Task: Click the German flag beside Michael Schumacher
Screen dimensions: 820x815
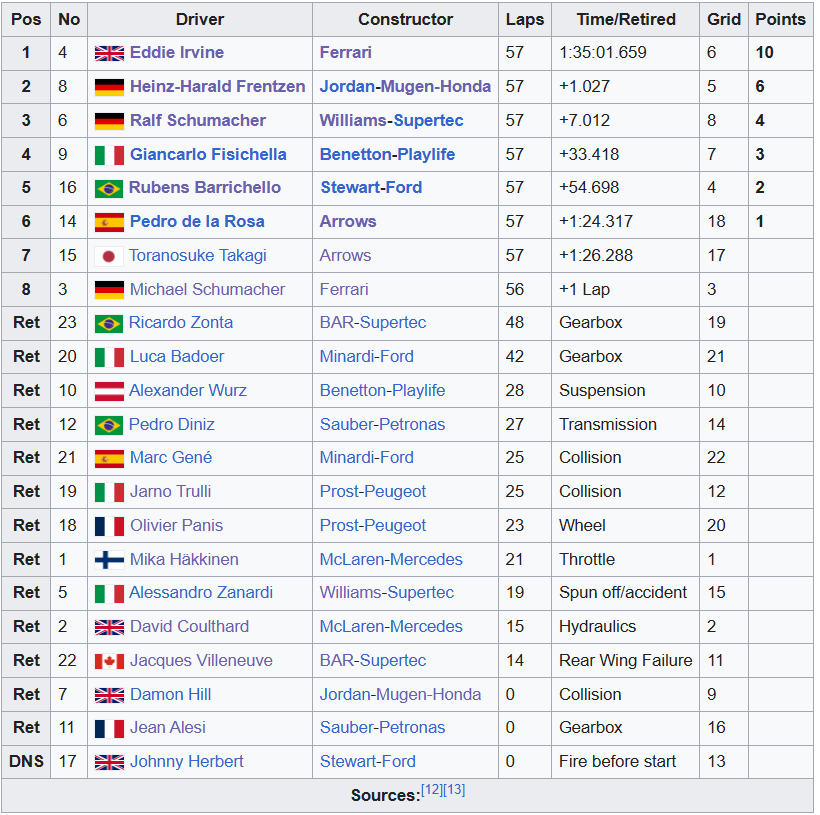Action: (109, 290)
